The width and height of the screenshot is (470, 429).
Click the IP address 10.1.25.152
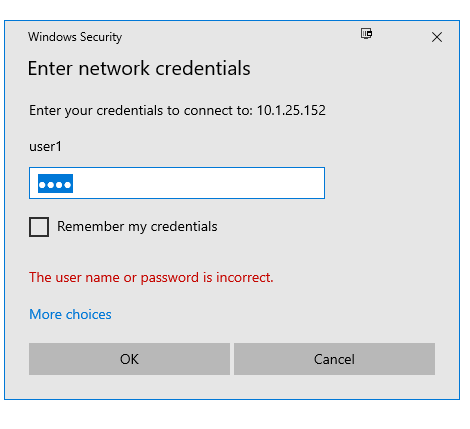(291, 111)
